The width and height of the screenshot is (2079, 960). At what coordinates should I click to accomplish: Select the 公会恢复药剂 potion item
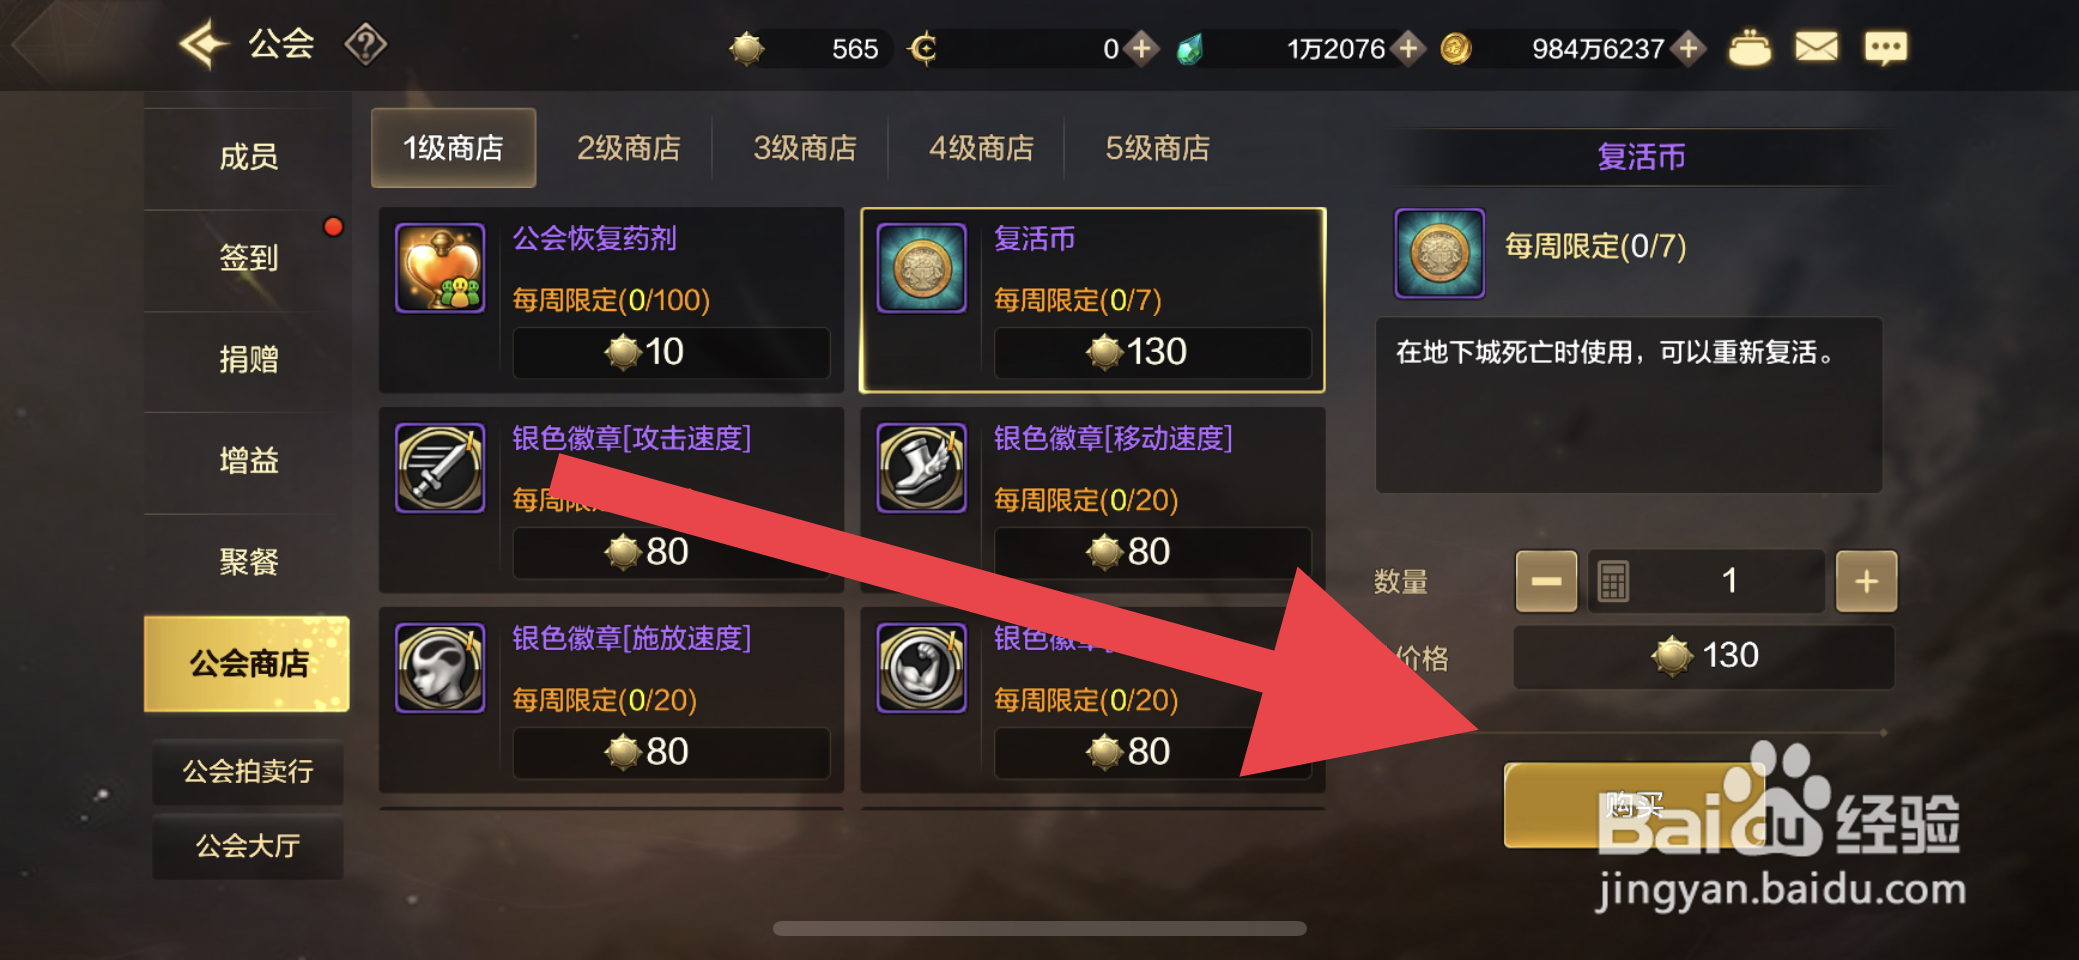click(x=612, y=300)
